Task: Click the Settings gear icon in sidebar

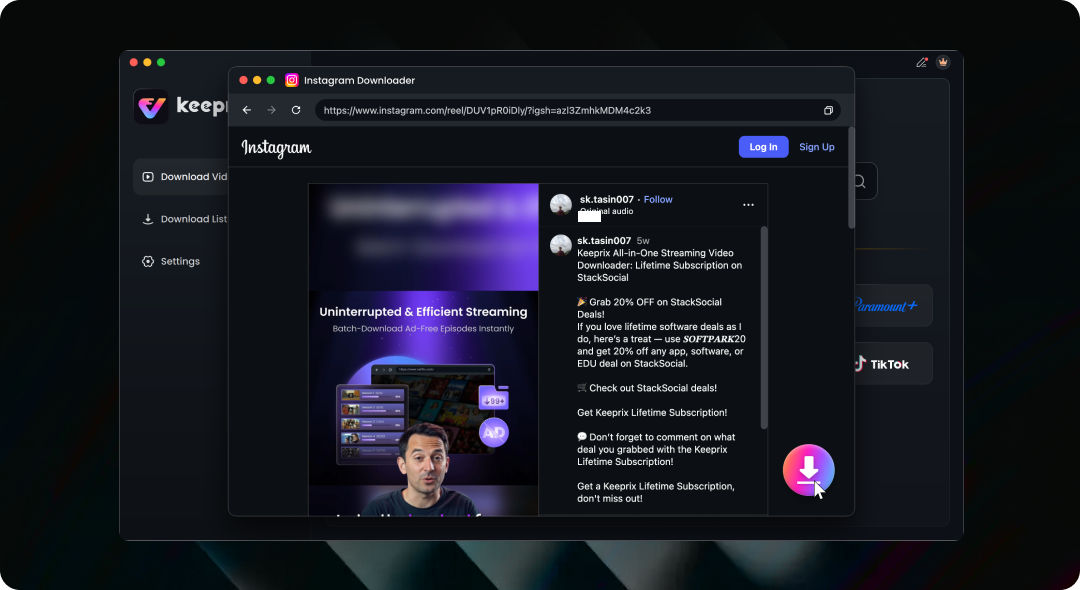Action: [x=147, y=262]
